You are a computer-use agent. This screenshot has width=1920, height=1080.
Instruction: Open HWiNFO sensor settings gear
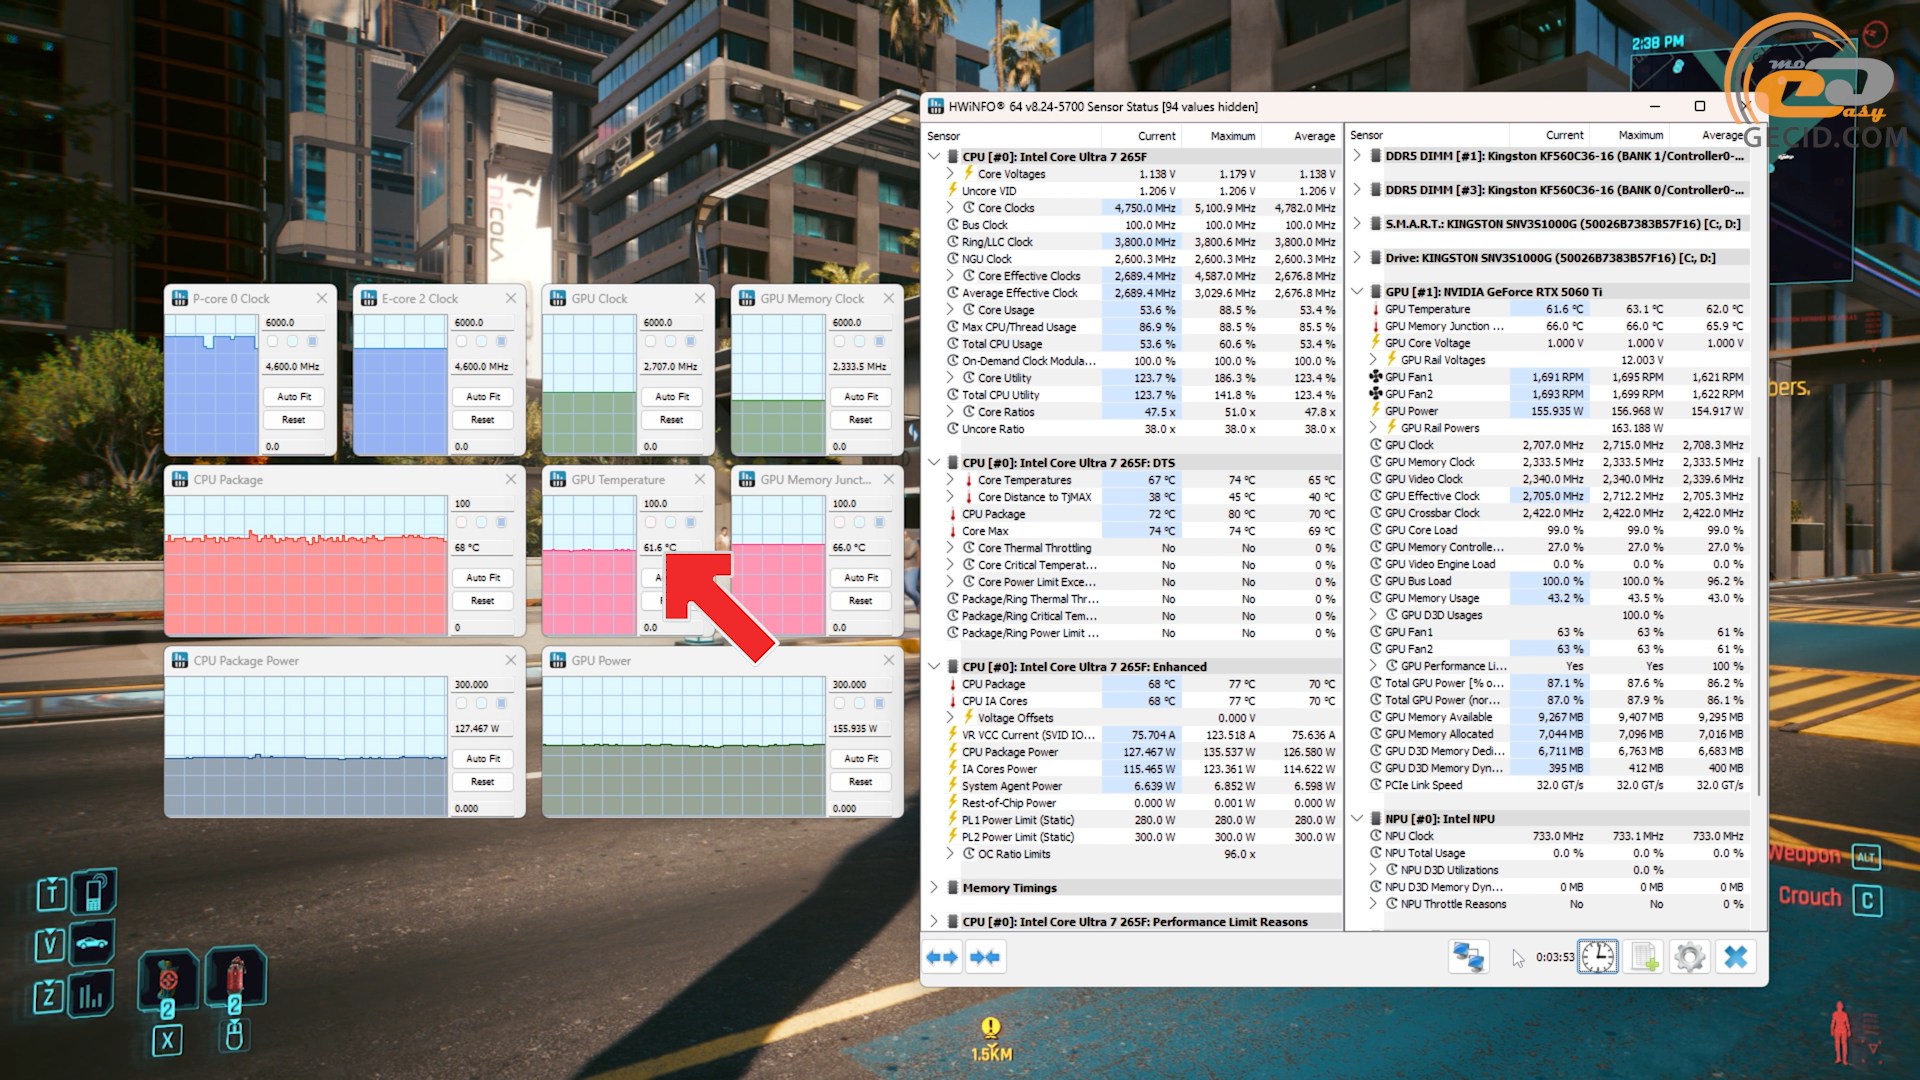point(1690,957)
